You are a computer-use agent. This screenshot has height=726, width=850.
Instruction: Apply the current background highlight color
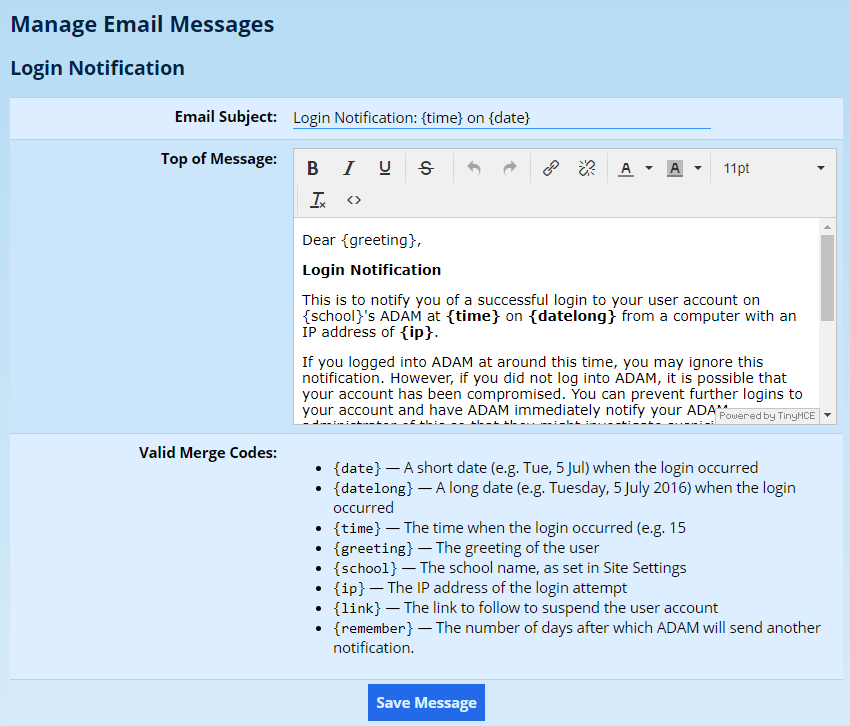click(x=675, y=168)
